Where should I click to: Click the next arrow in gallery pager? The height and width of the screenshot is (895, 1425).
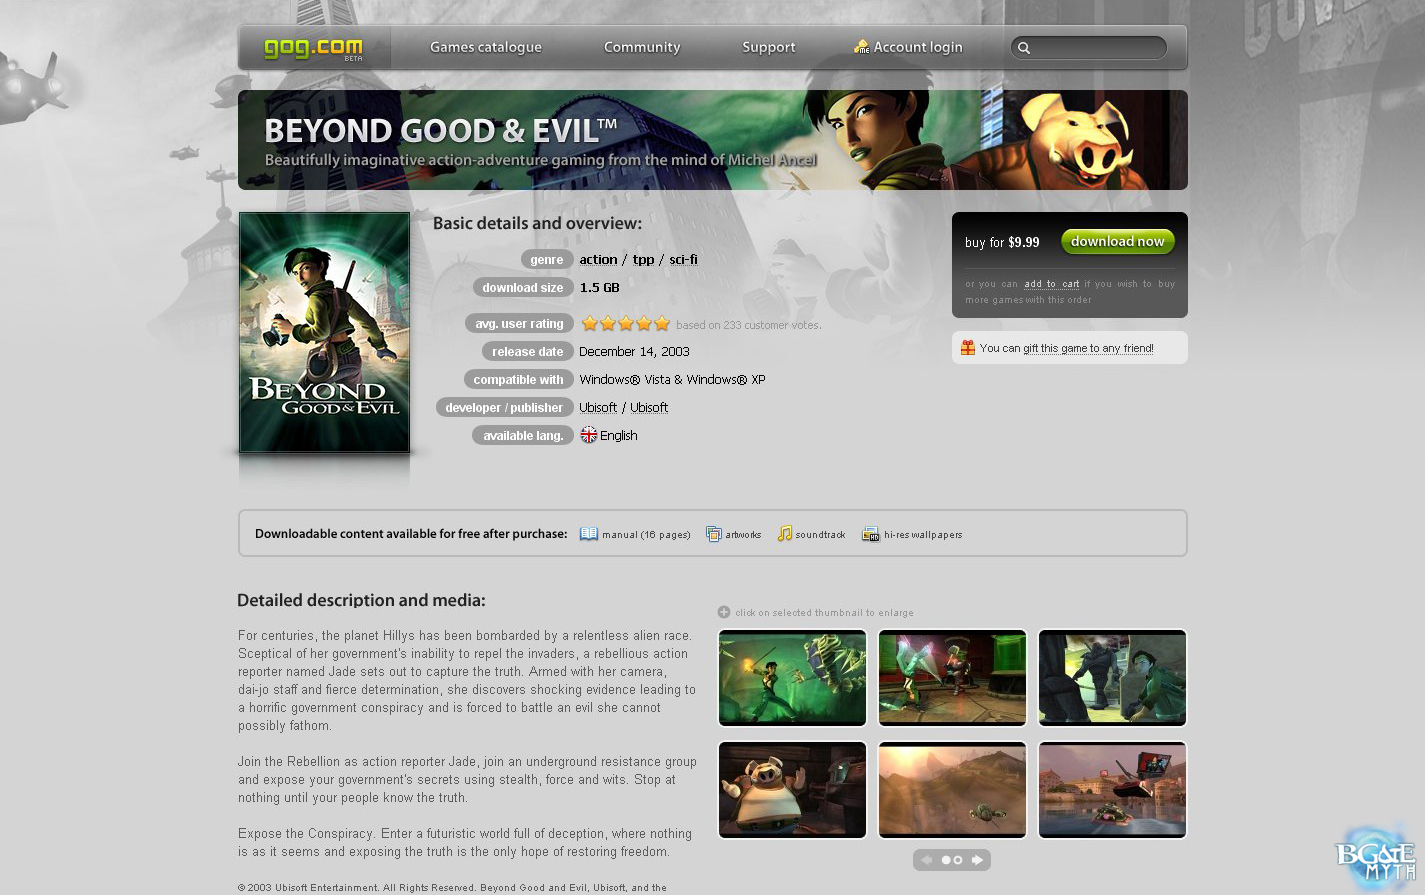tap(976, 859)
